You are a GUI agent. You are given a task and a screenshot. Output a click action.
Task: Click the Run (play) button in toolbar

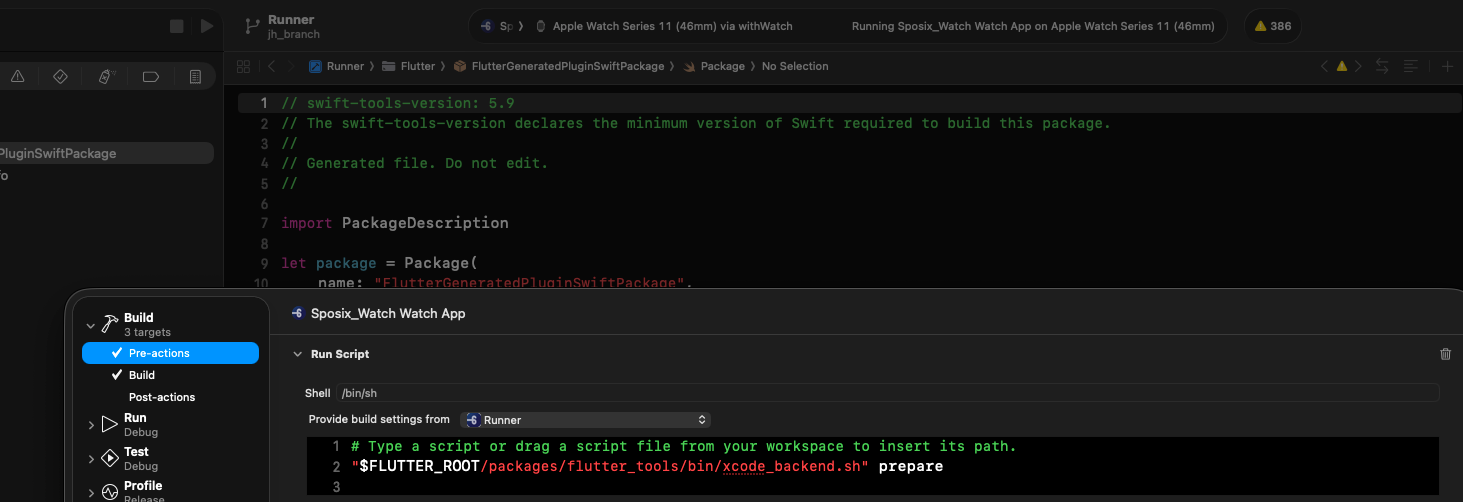click(x=207, y=26)
